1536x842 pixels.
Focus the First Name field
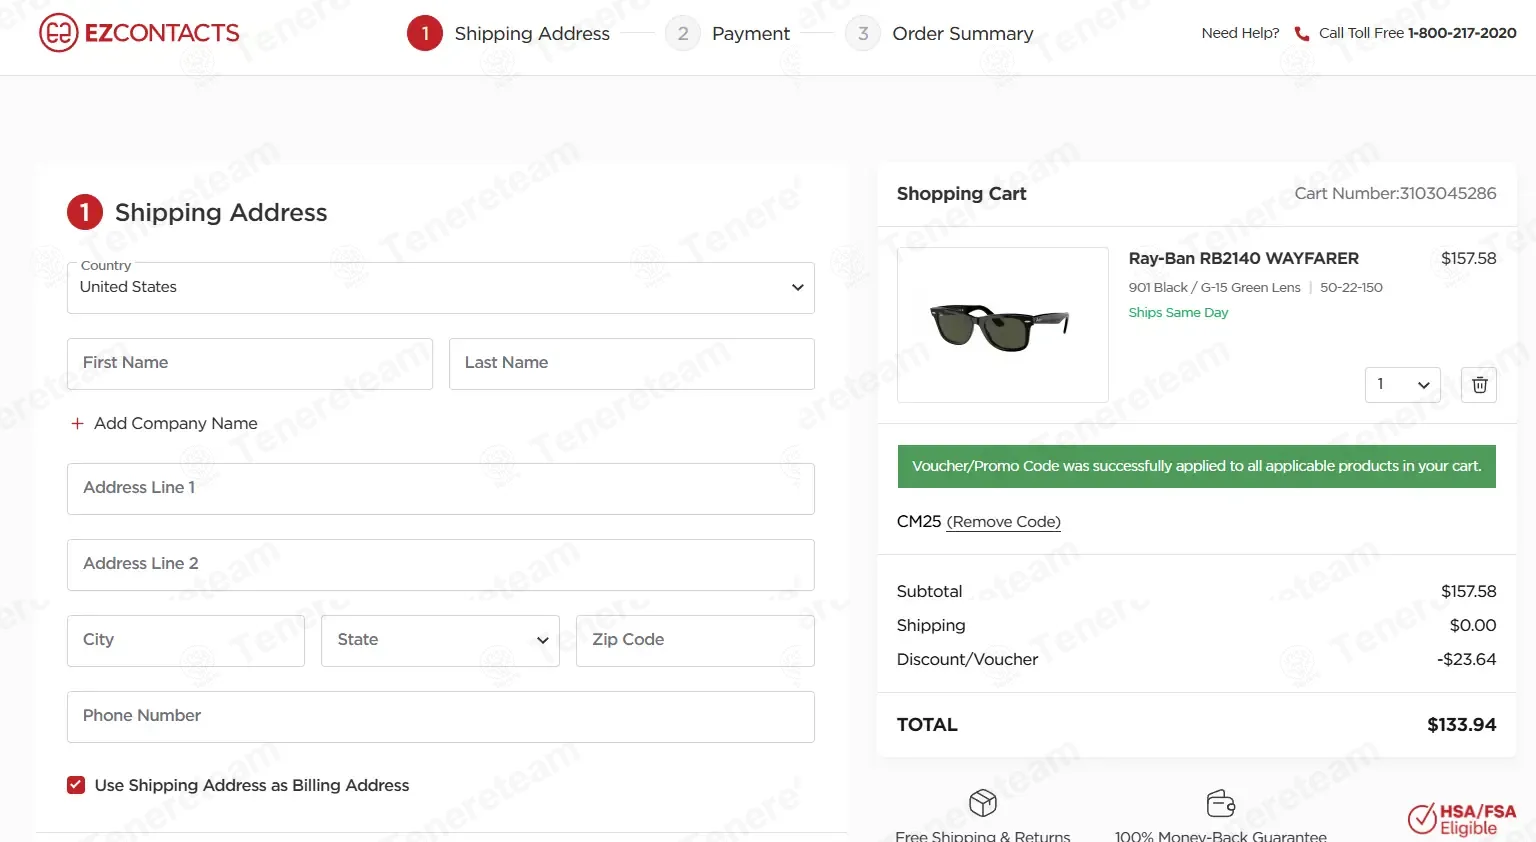coord(250,364)
